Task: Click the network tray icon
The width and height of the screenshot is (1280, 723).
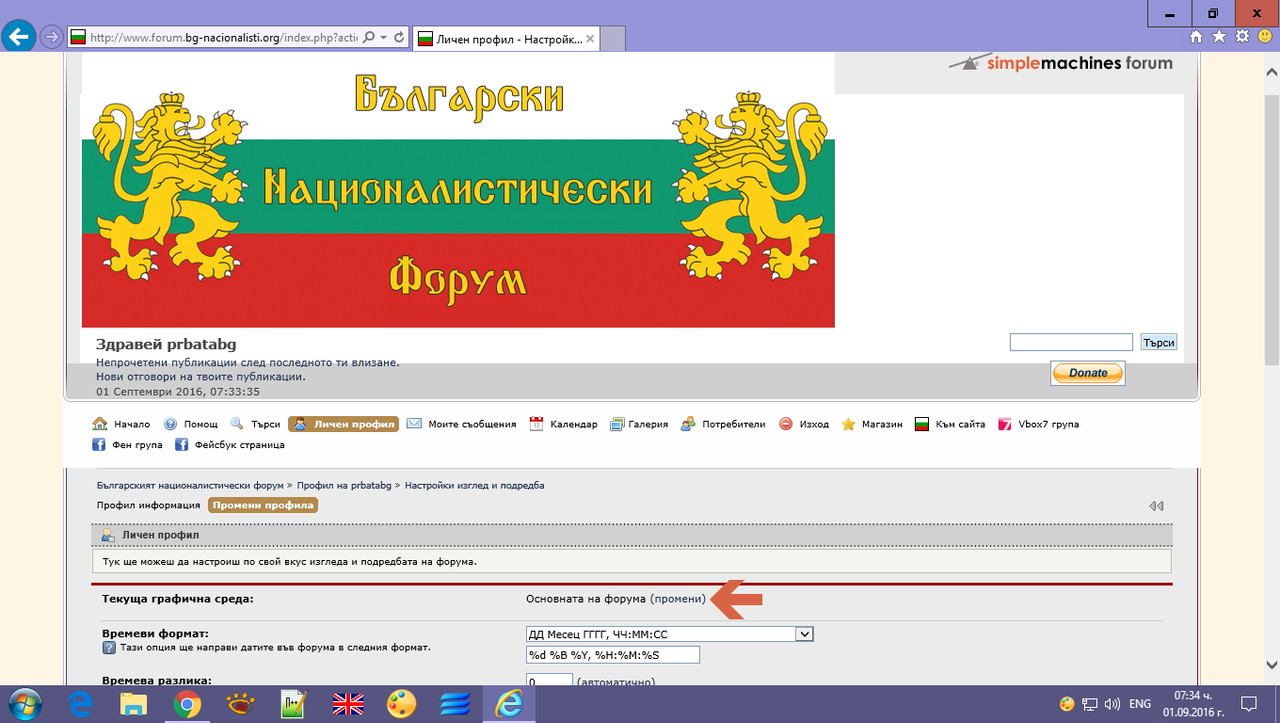Action: [1090, 704]
